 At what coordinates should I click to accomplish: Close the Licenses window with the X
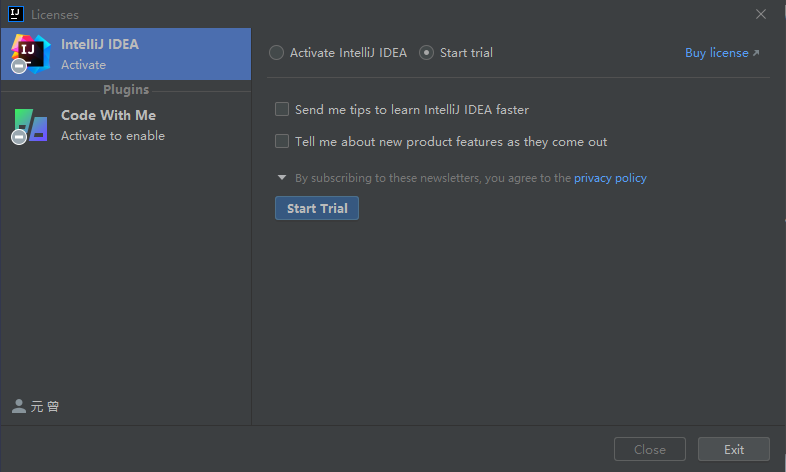coord(761,14)
